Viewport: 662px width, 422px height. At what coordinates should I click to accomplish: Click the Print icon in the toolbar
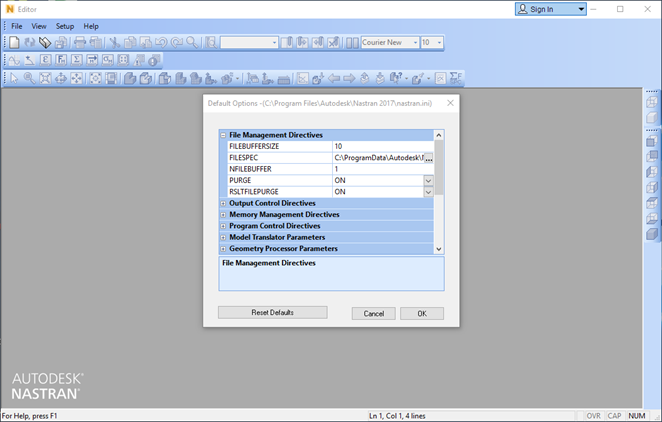coord(80,42)
